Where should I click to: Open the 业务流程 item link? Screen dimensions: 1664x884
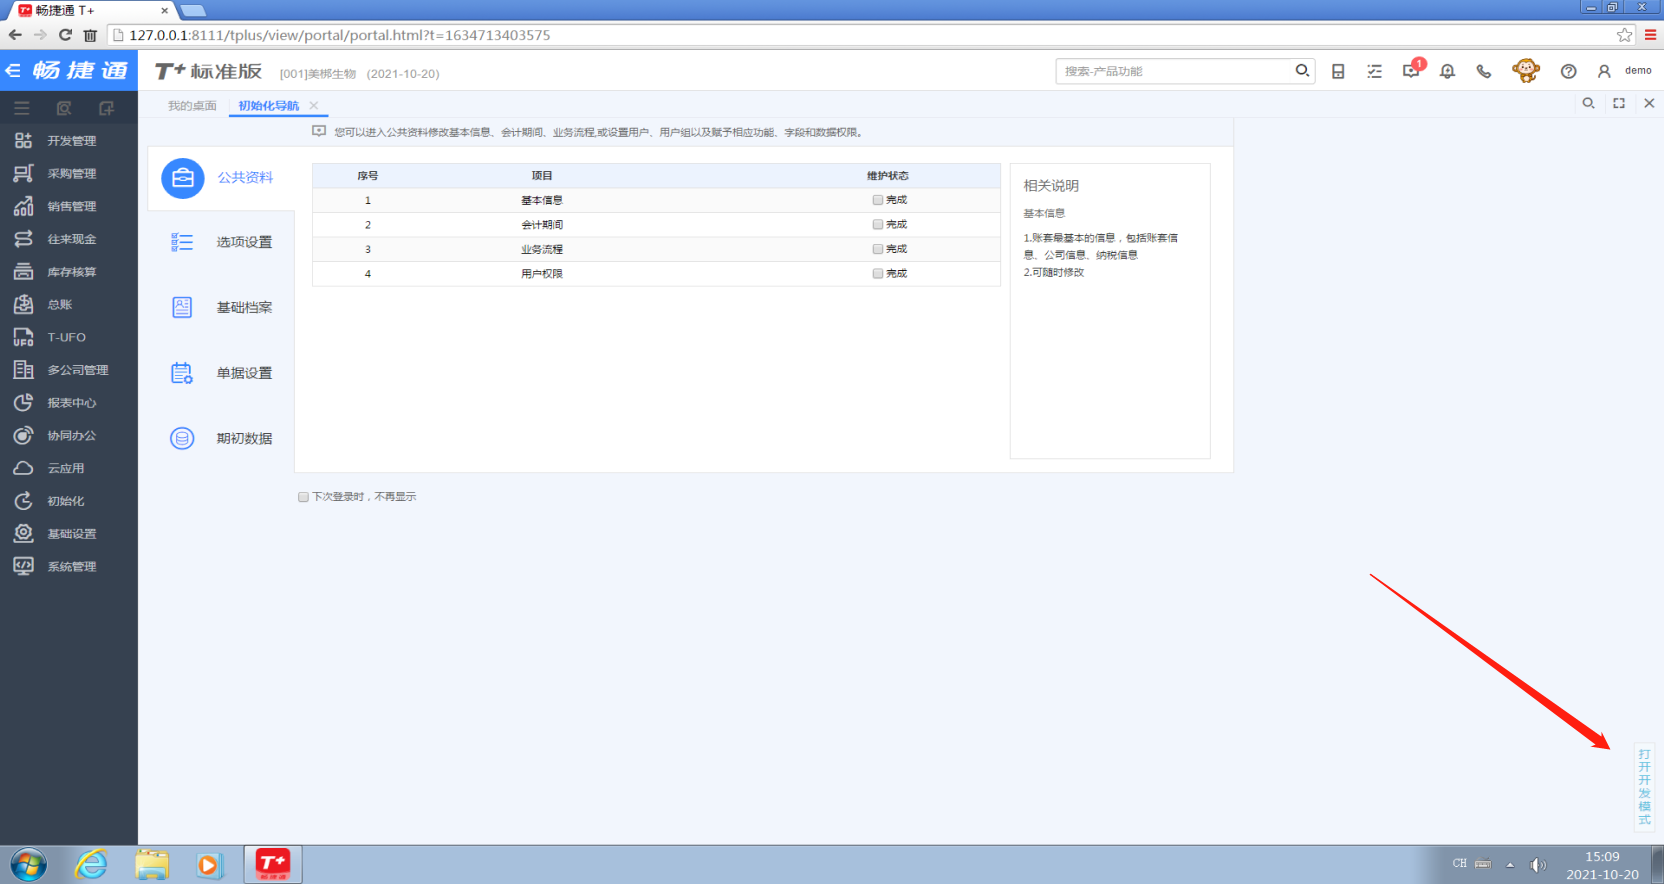click(542, 250)
